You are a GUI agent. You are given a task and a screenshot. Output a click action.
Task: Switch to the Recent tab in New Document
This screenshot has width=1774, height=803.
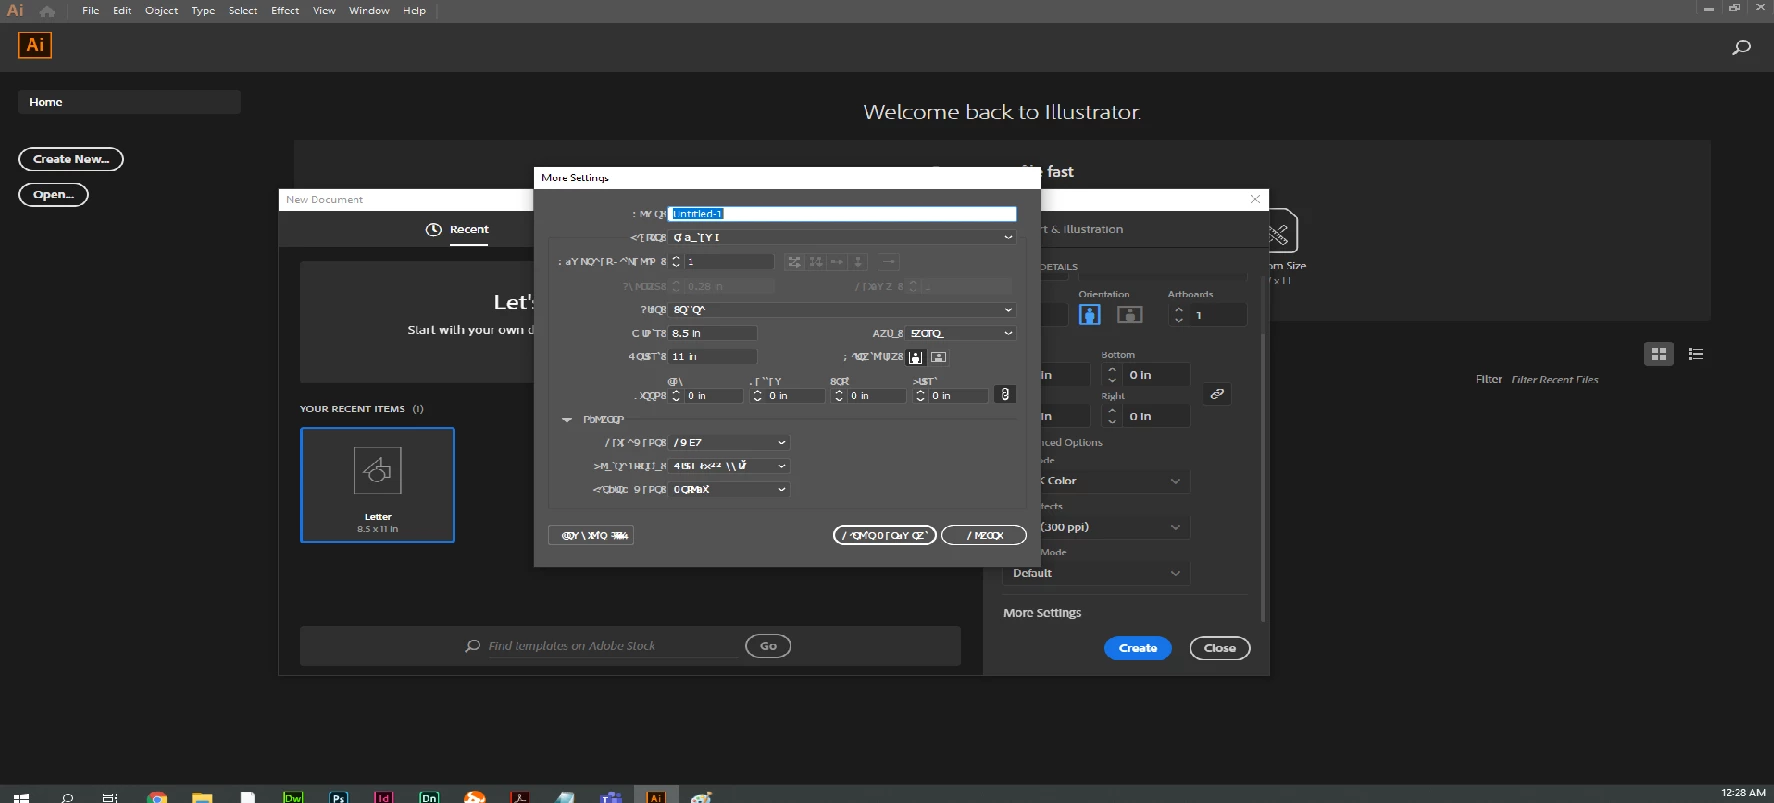(457, 229)
